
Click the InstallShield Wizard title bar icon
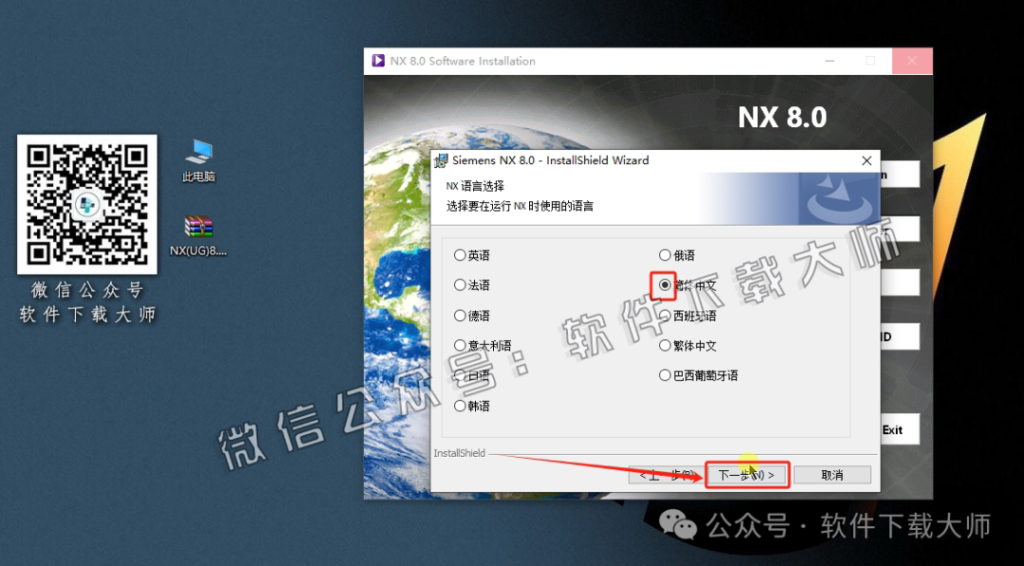point(442,161)
